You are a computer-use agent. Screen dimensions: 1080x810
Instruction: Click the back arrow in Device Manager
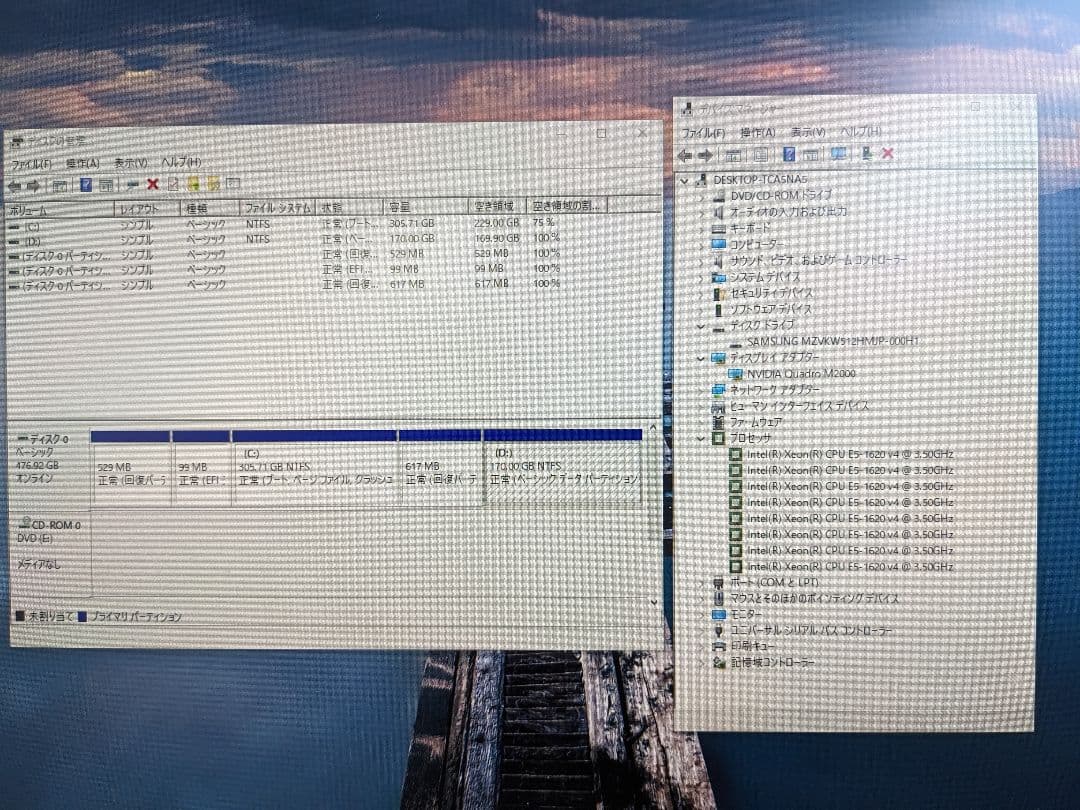point(686,154)
